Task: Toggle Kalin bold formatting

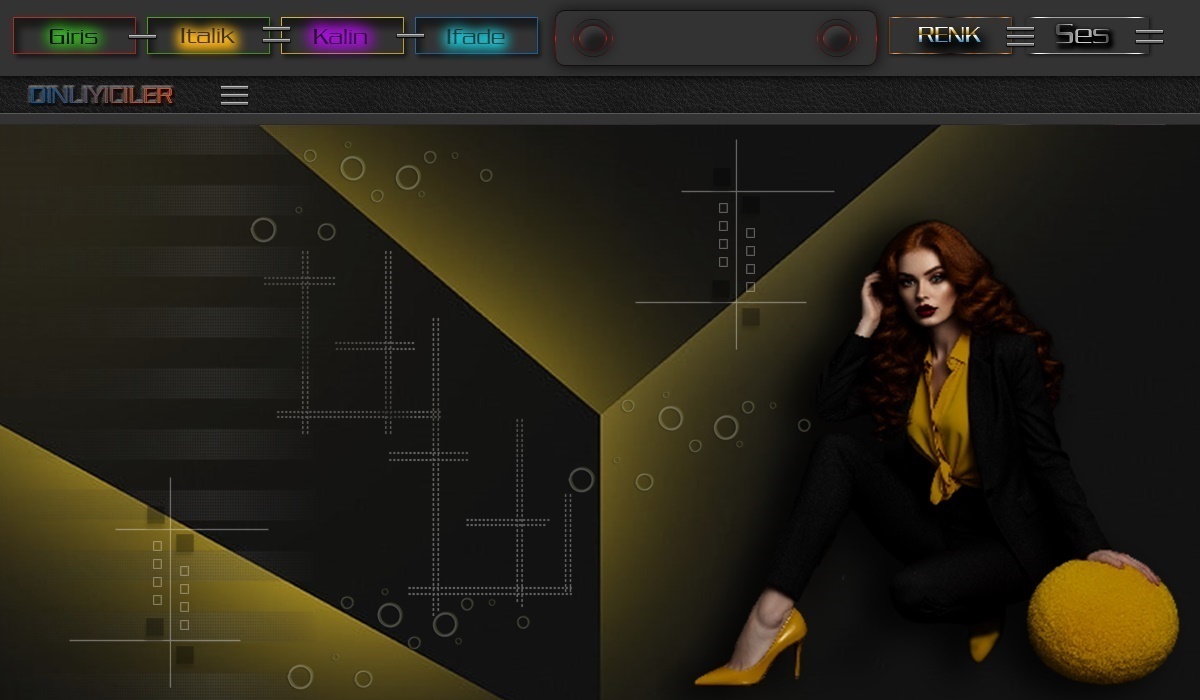Action: (x=342, y=36)
